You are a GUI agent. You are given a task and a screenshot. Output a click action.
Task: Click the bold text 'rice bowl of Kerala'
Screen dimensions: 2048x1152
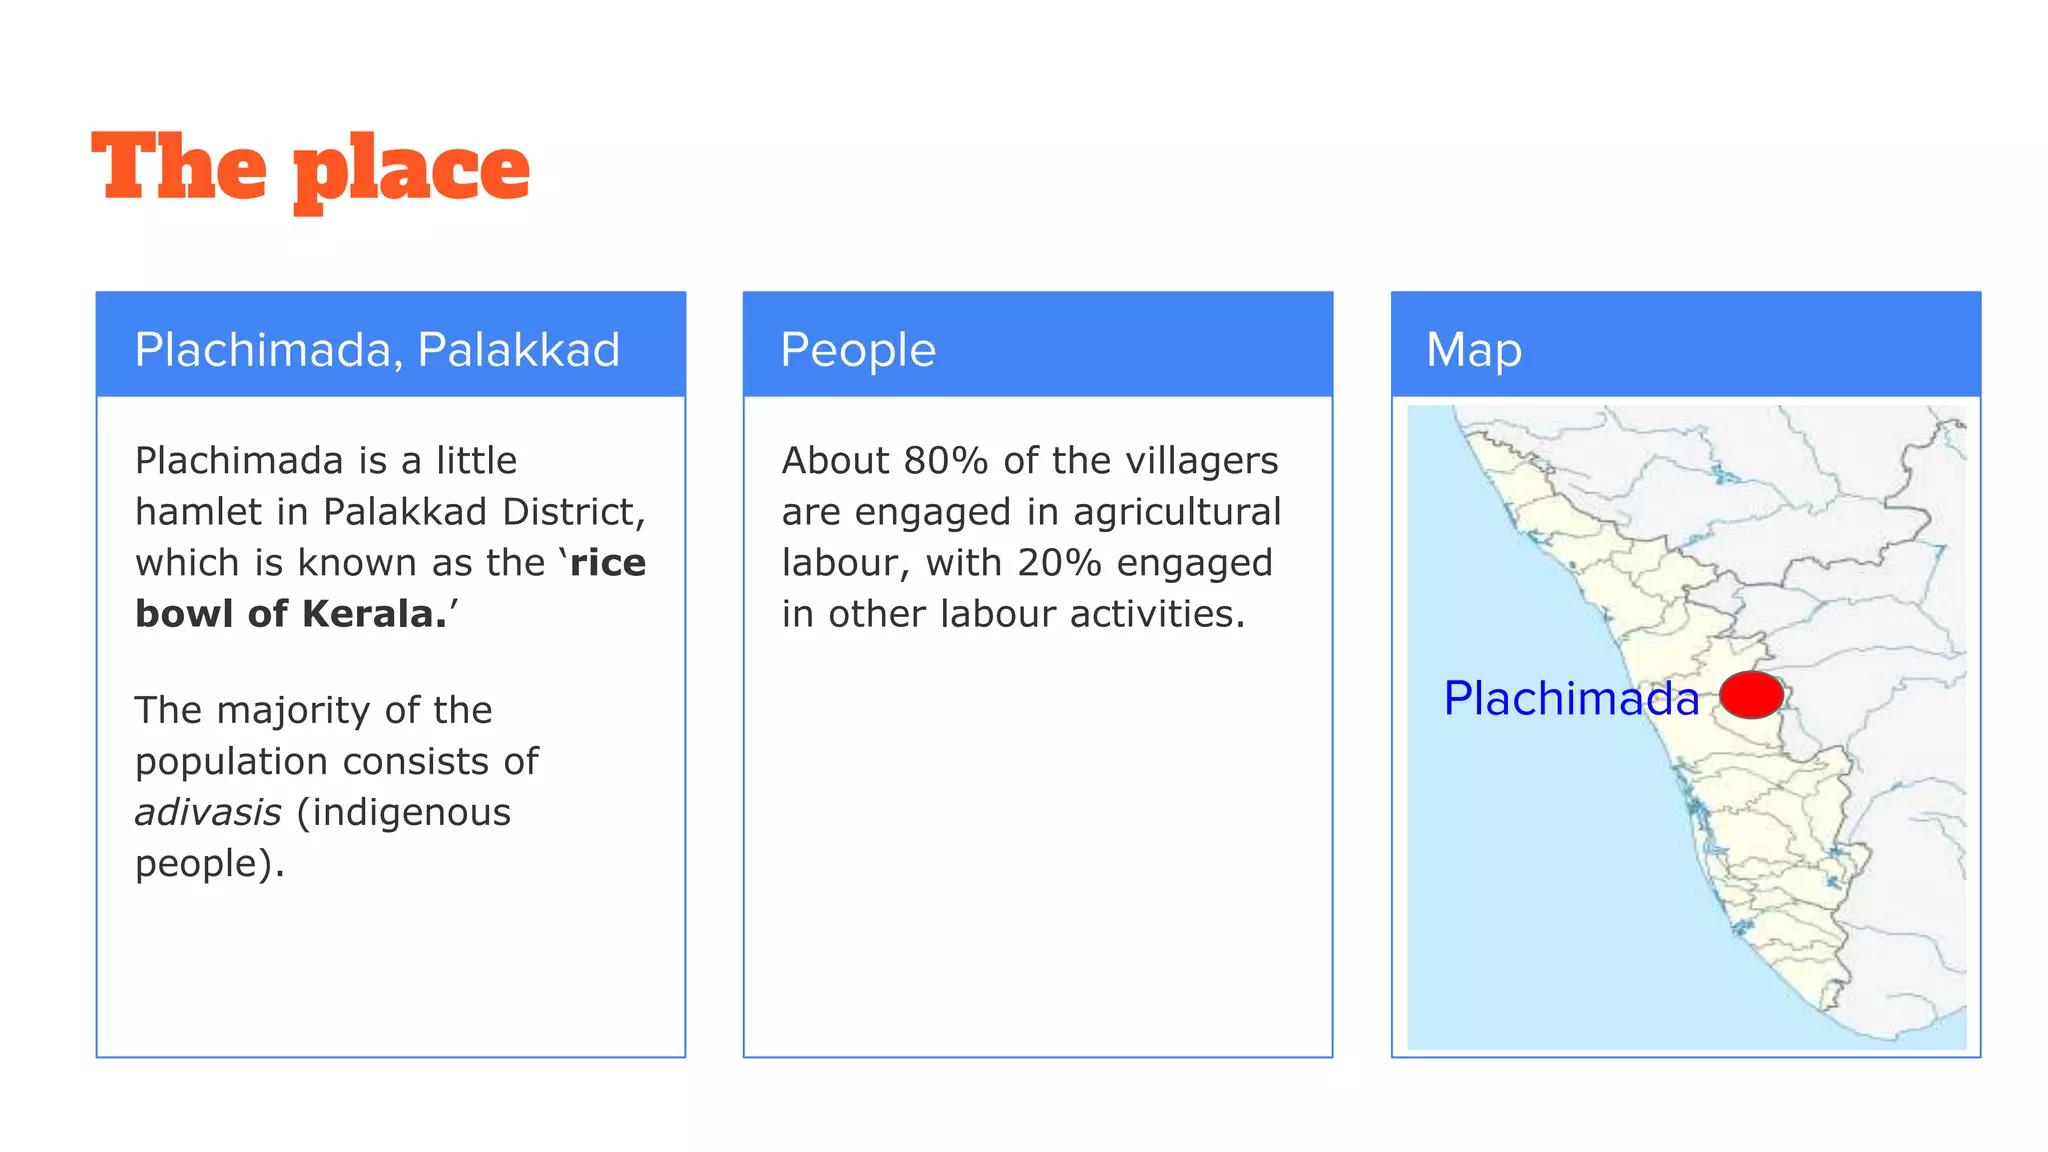pyautogui.click(x=391, y=588)
